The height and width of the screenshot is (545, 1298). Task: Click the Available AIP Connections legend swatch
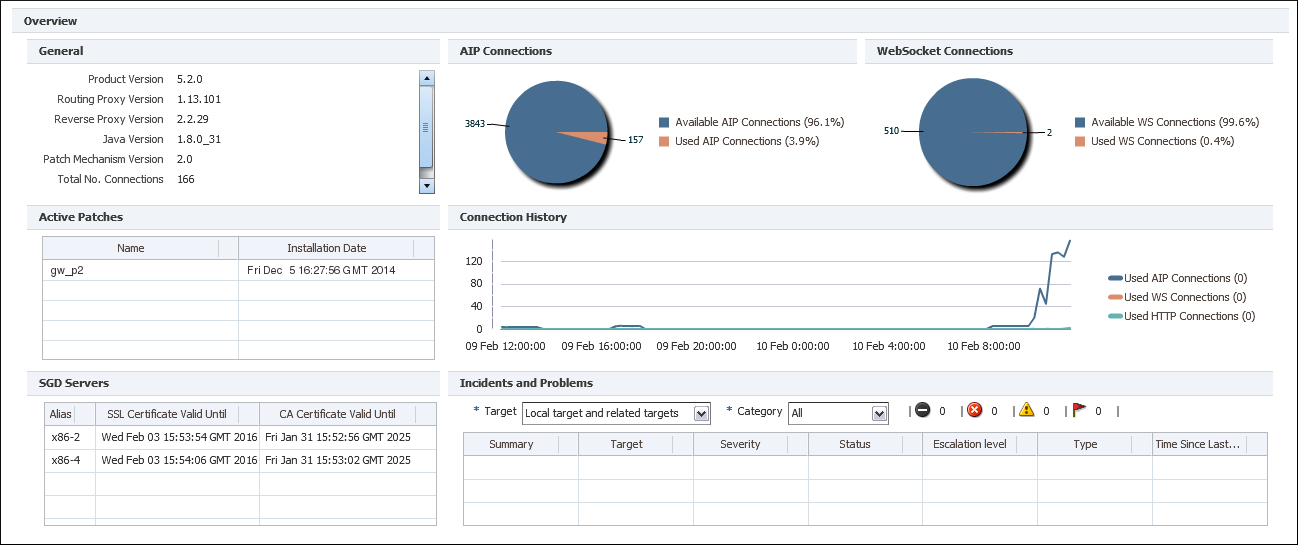coord(664,122)
